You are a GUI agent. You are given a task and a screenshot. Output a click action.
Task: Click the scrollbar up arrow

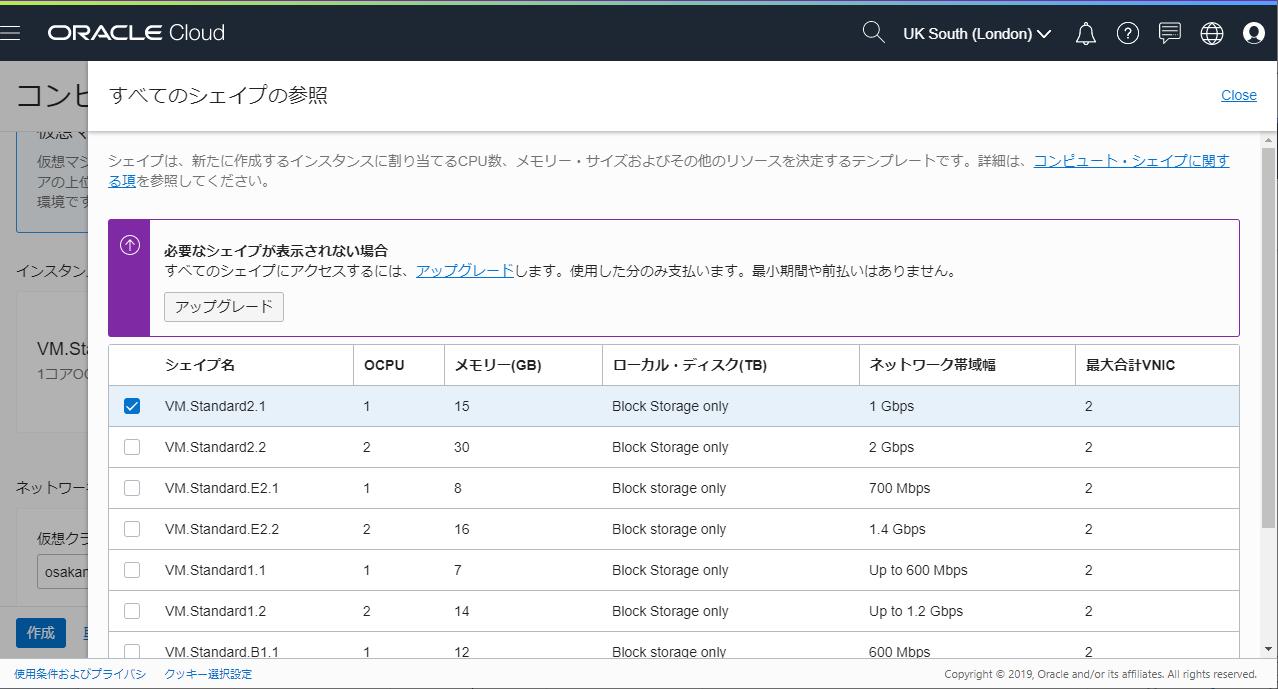(1269, 140)
